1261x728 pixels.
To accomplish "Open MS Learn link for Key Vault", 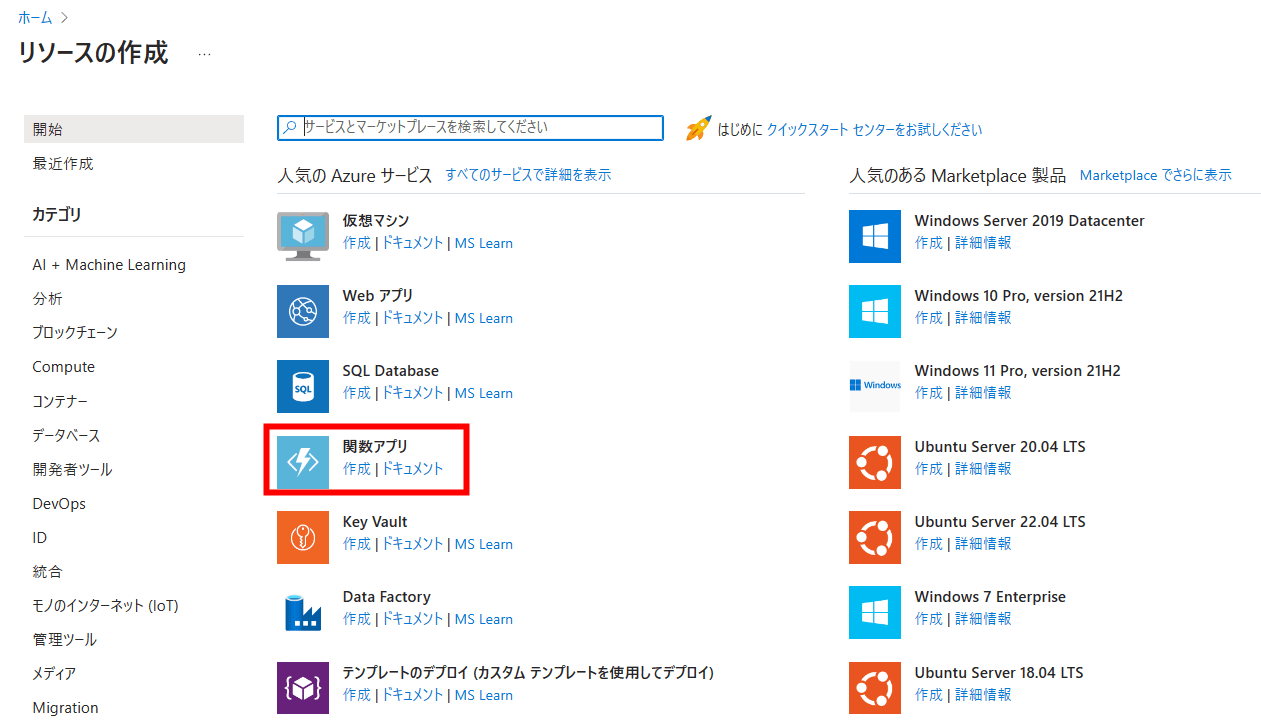I will tap(484, 544).
